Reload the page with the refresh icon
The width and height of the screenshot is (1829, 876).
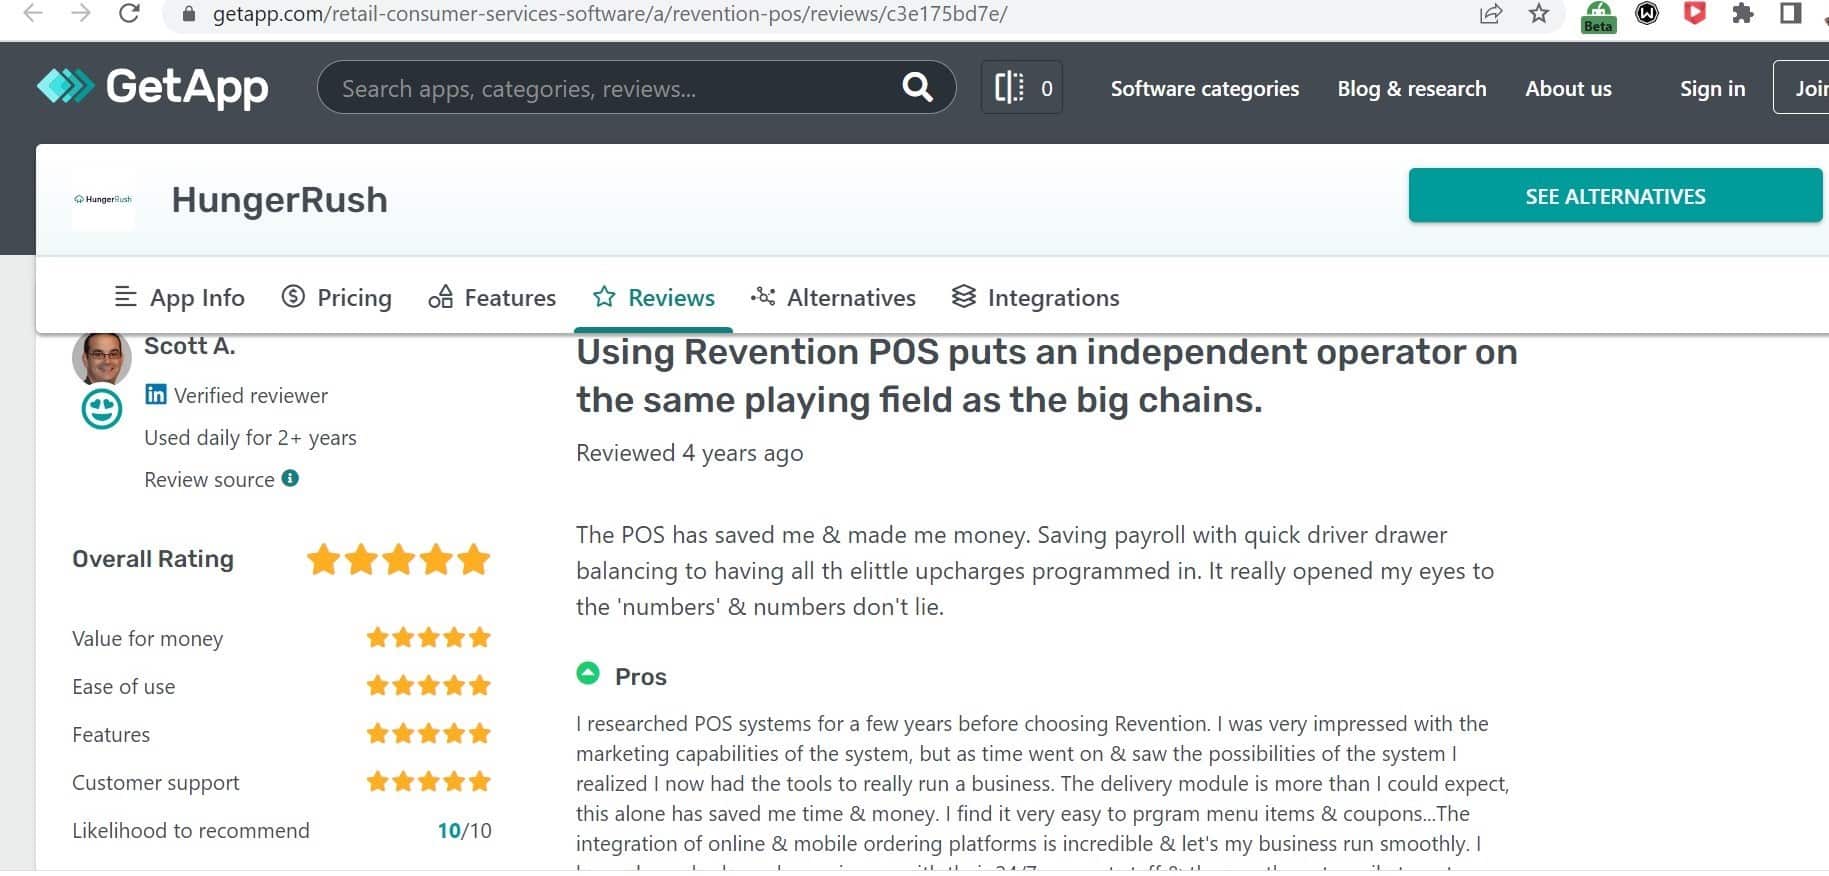(x=129, y=13)
